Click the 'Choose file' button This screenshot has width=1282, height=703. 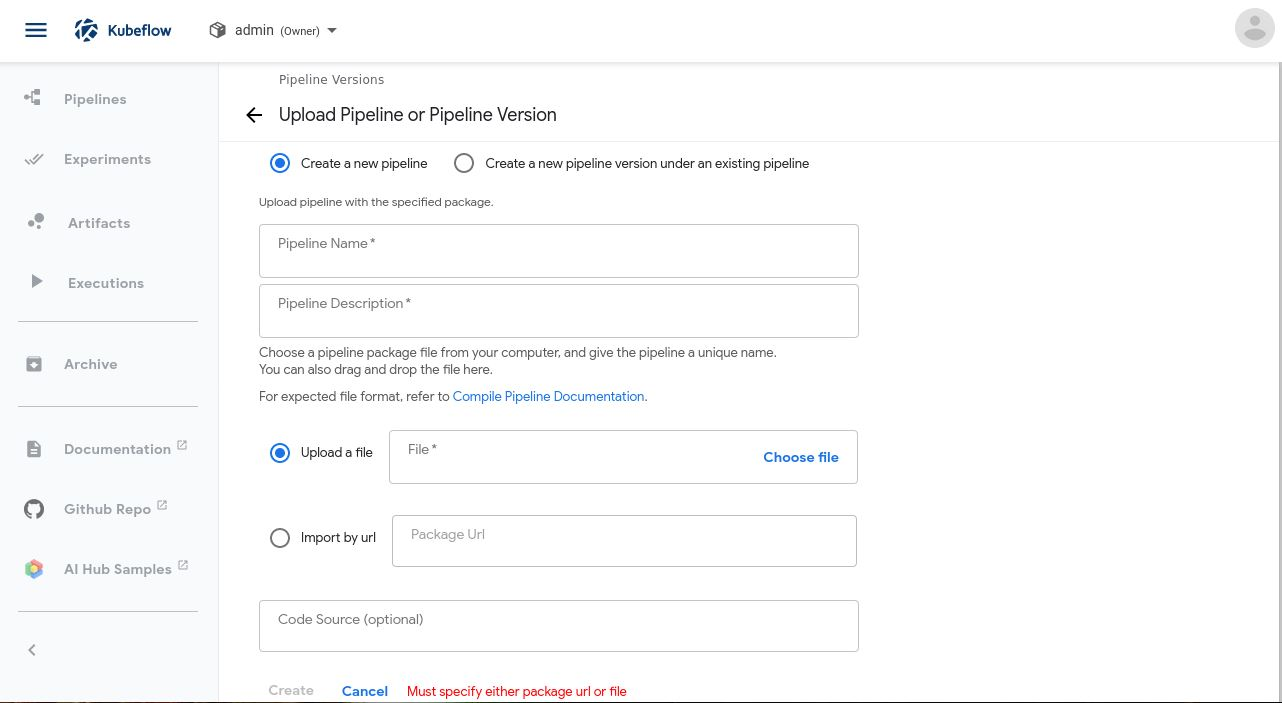click(800, 457)
